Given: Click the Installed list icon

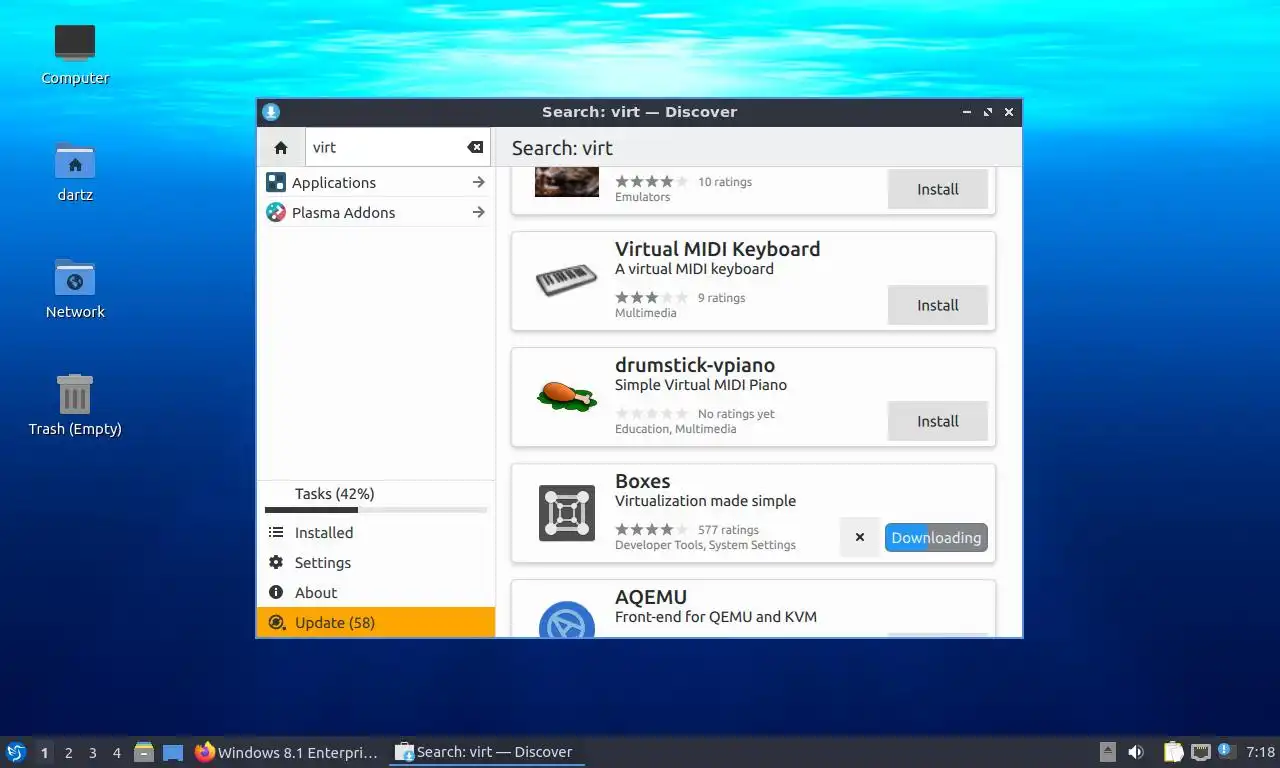Looking at the screenshot, I should 276,533.
